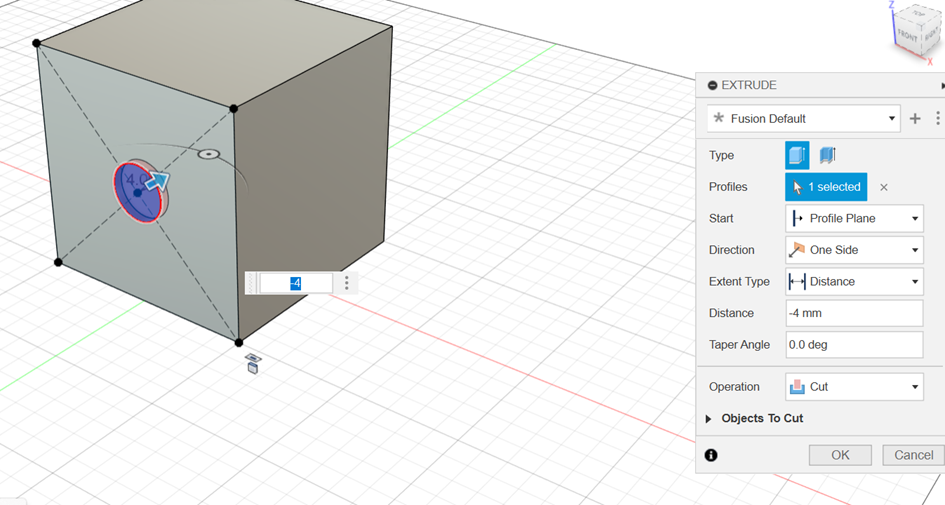This screenshot has height=505, width=945.
Task: Click the OK button
Action: pos(840,455)
